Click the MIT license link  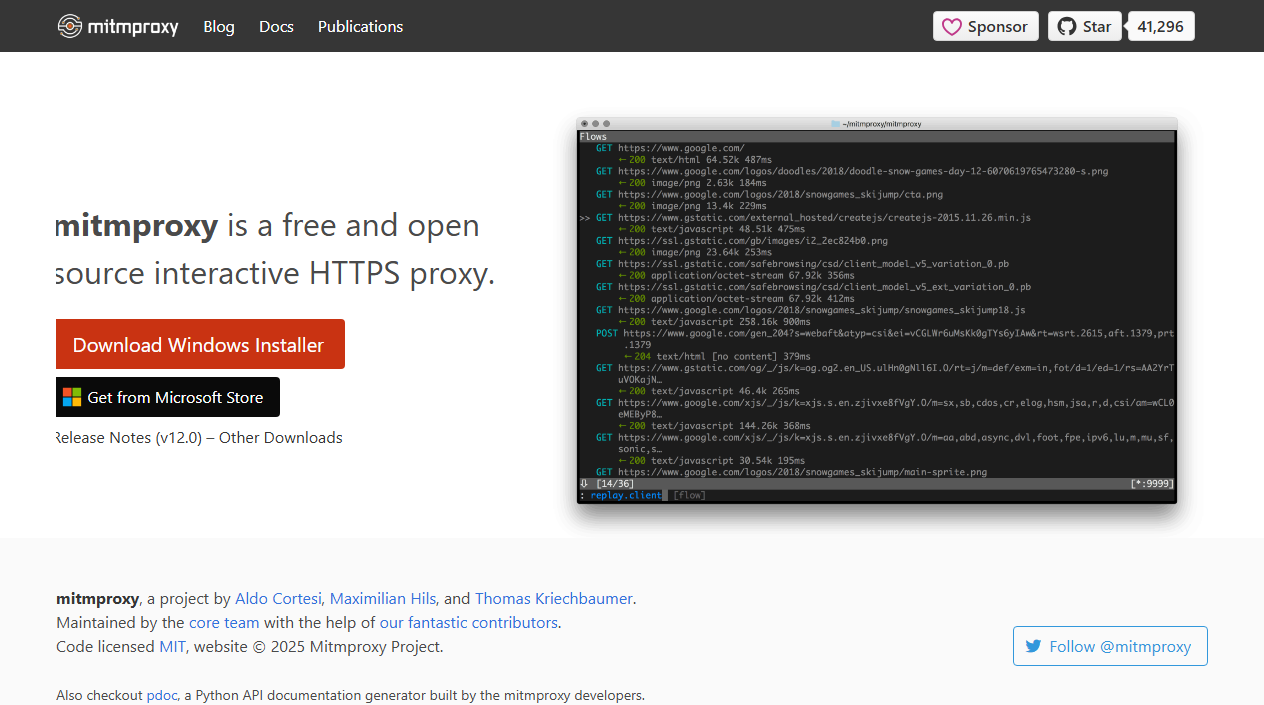171,646
